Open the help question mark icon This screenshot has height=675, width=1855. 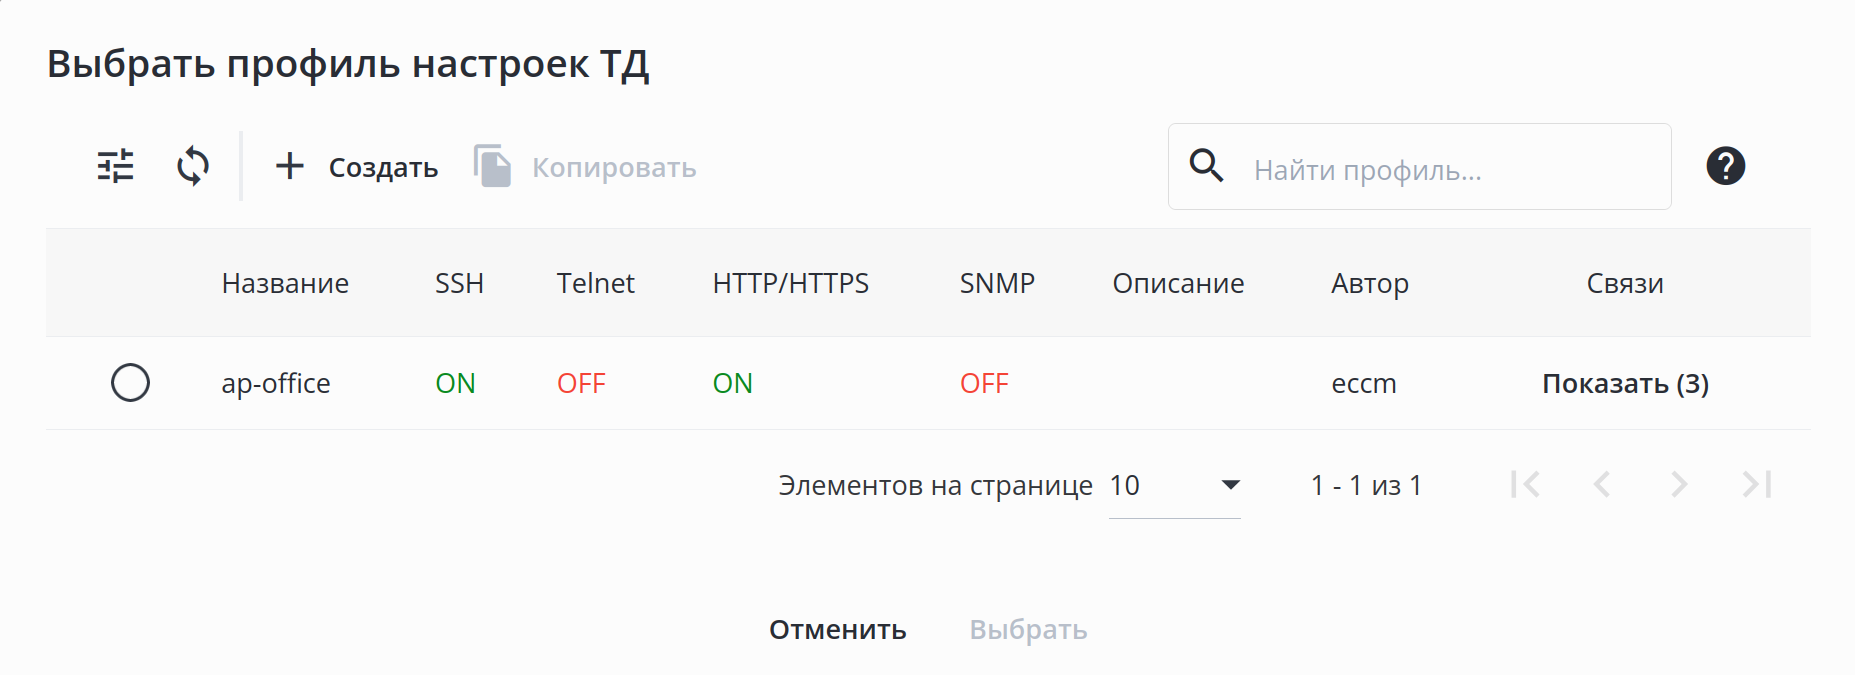pyautogui.click(x=1725, y=166)
